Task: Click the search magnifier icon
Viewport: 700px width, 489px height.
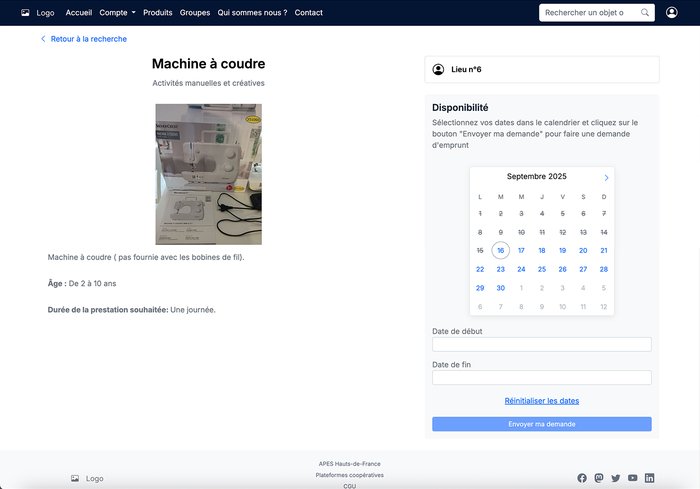Action: (645, 13)
